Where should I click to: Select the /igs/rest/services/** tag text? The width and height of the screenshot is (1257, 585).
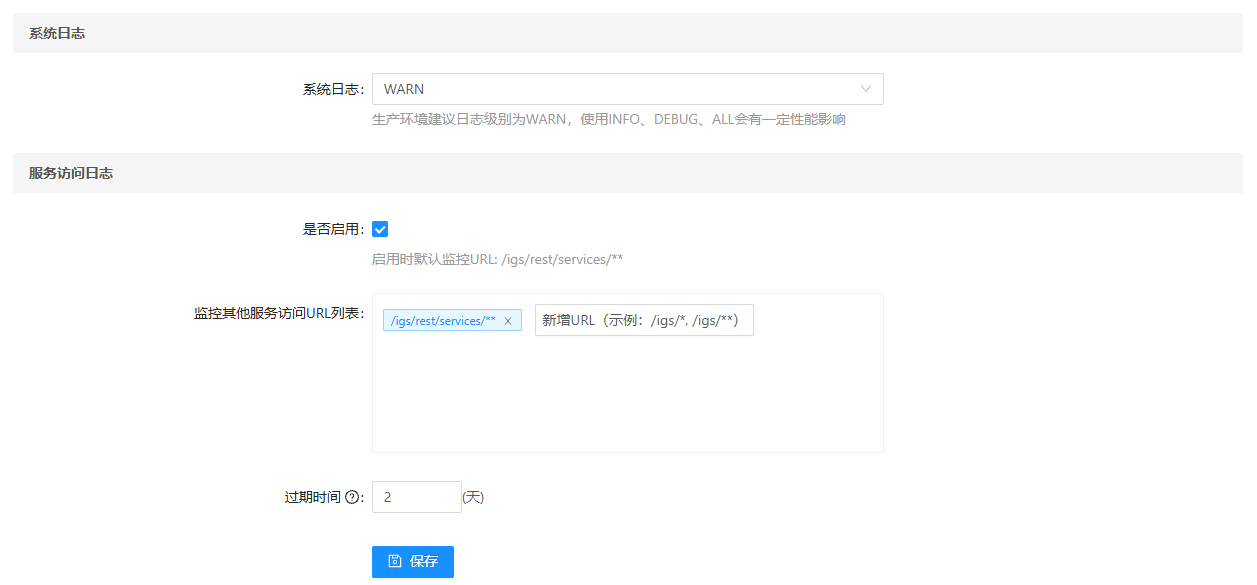[x=443, y=321]
